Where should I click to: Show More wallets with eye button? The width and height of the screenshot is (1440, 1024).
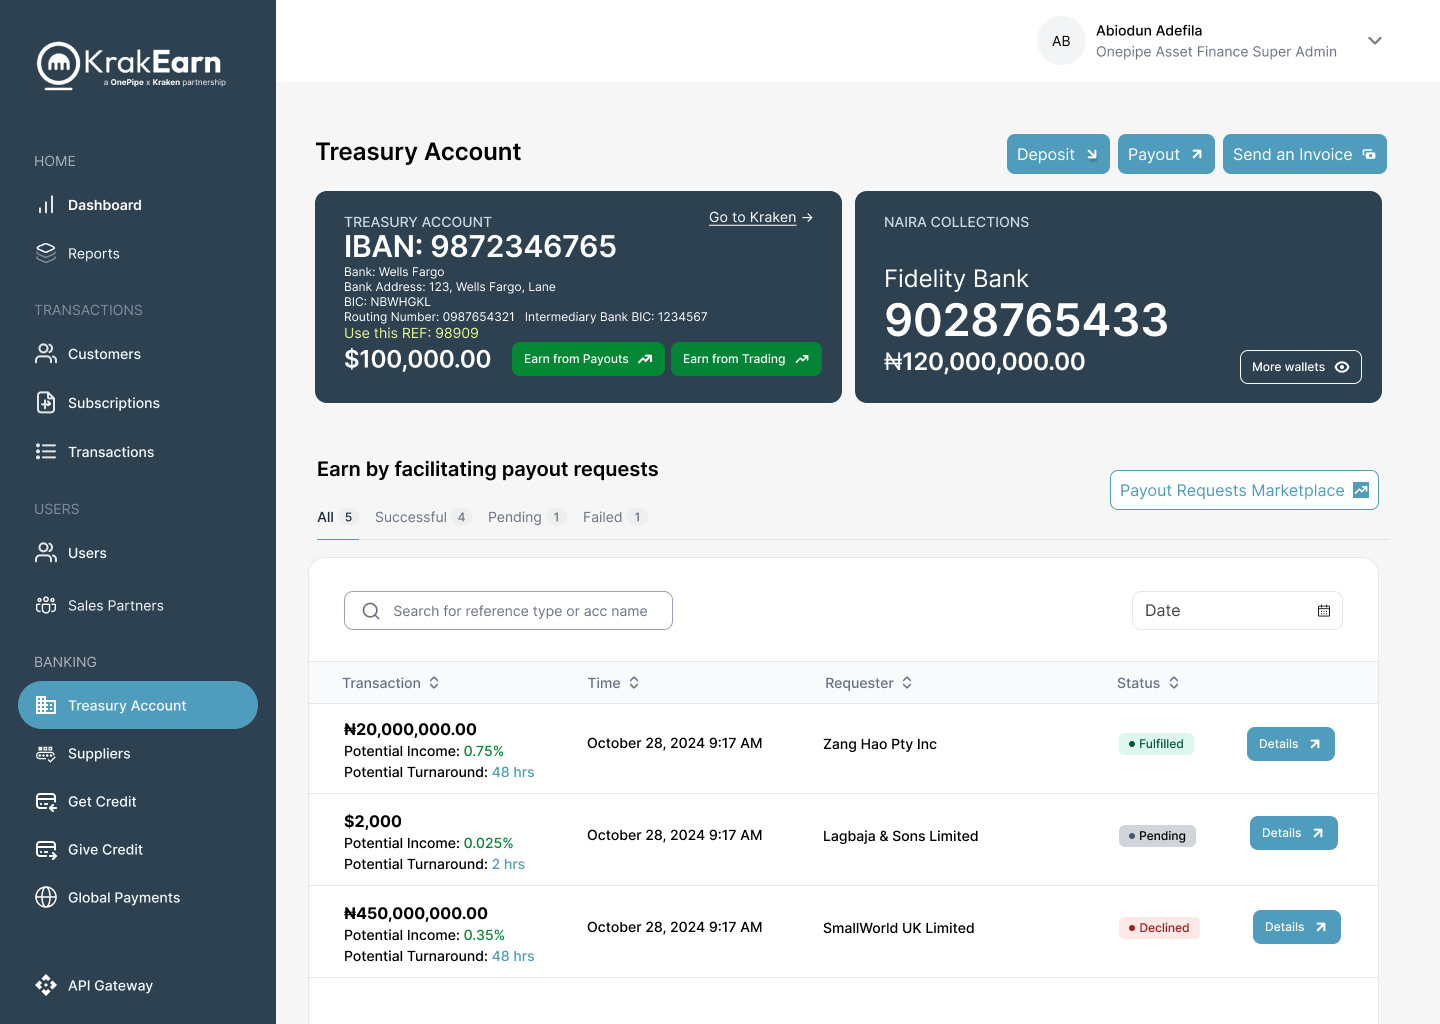[x=1300, y=367]
